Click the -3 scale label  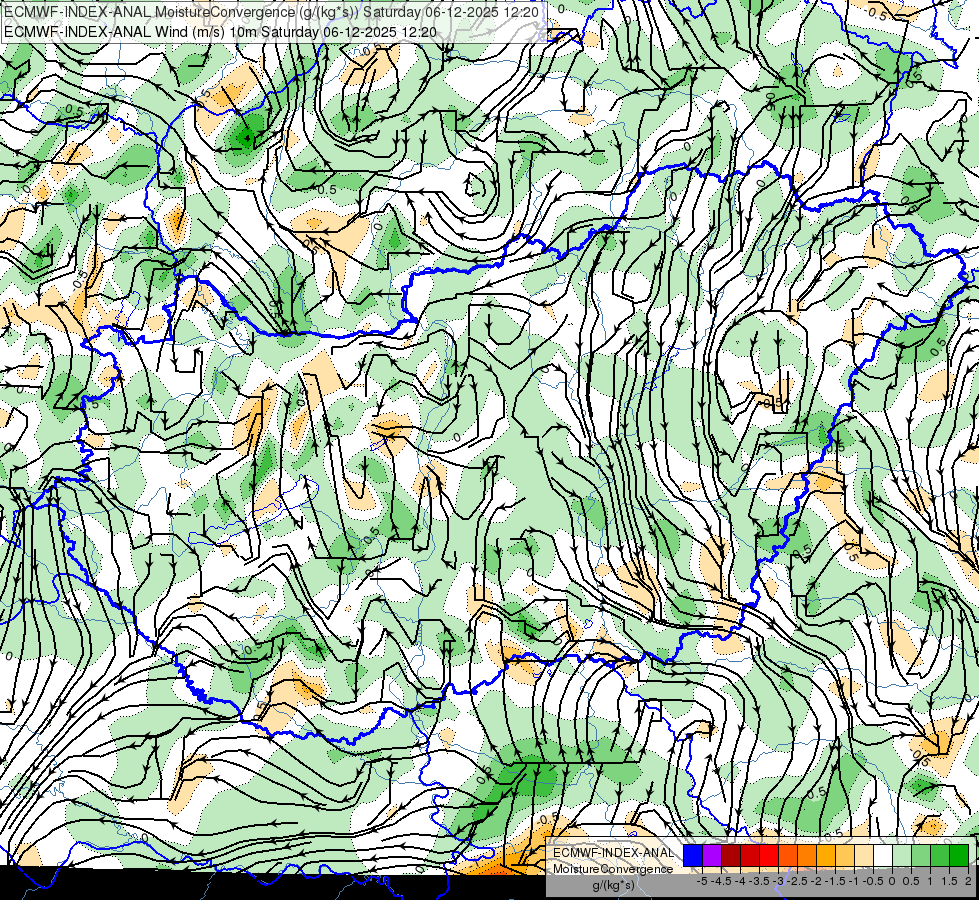[x=779, y=881]
